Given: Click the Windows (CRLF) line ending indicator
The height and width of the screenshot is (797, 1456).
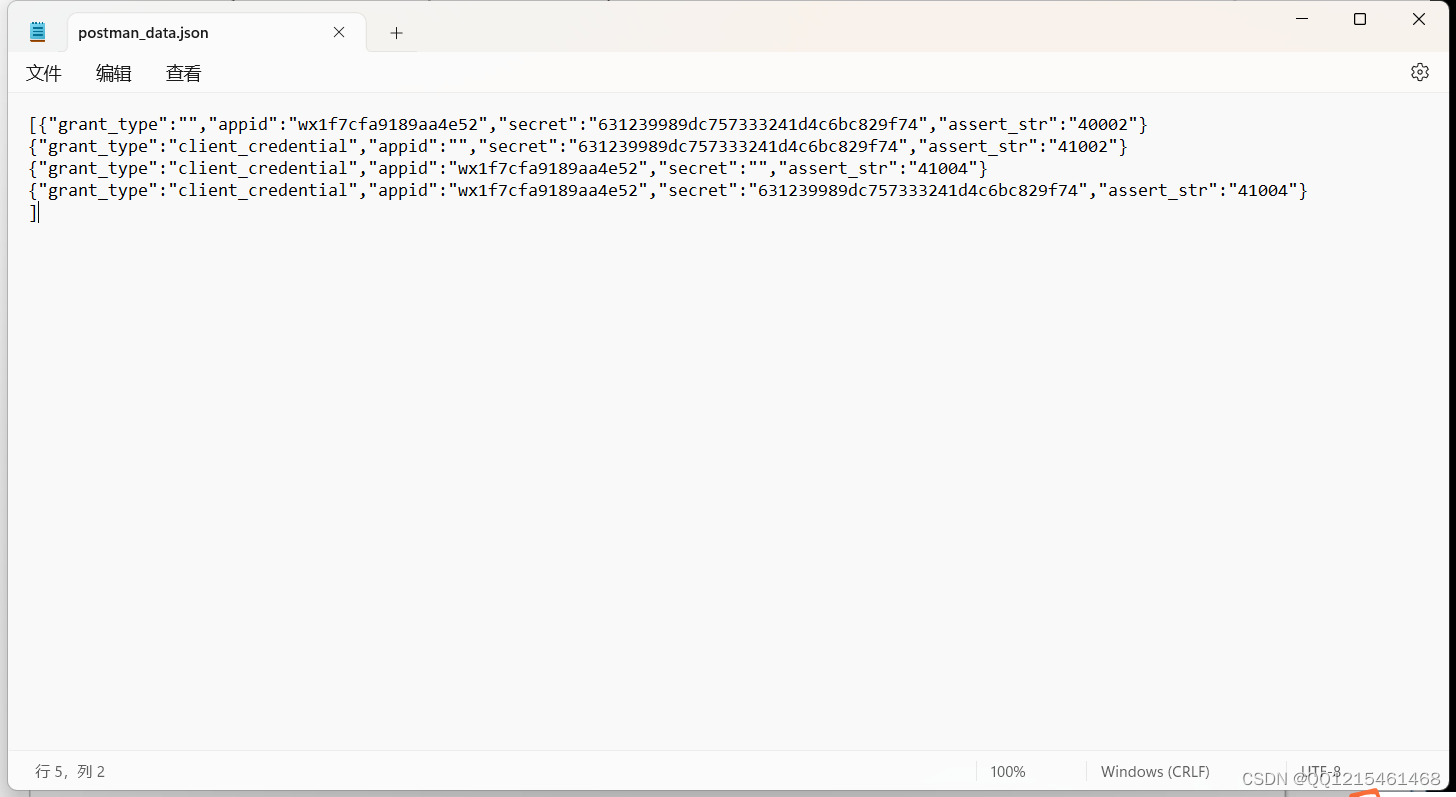Looking at the screenshot, I should 1155,772.
